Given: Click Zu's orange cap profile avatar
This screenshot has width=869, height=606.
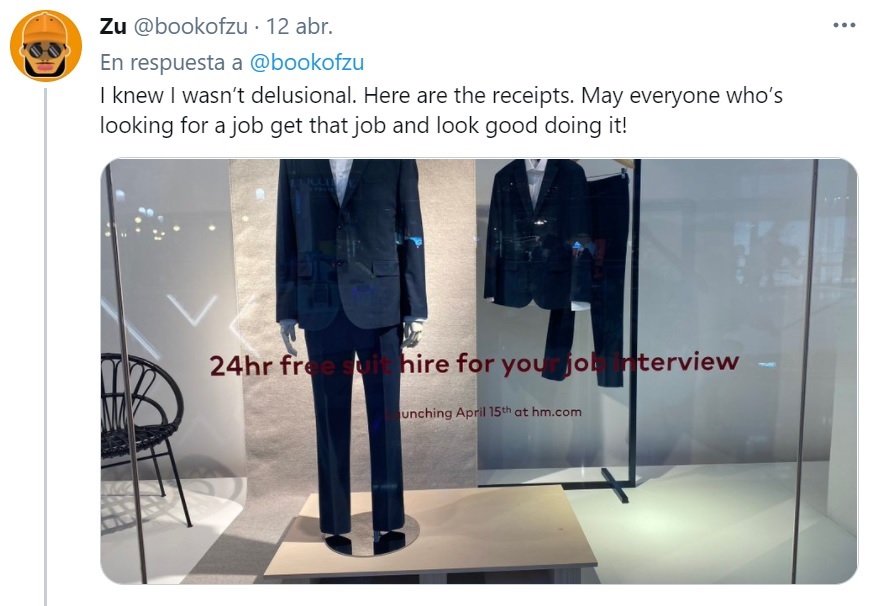Looking at the screenshot, I should point(46,46).
